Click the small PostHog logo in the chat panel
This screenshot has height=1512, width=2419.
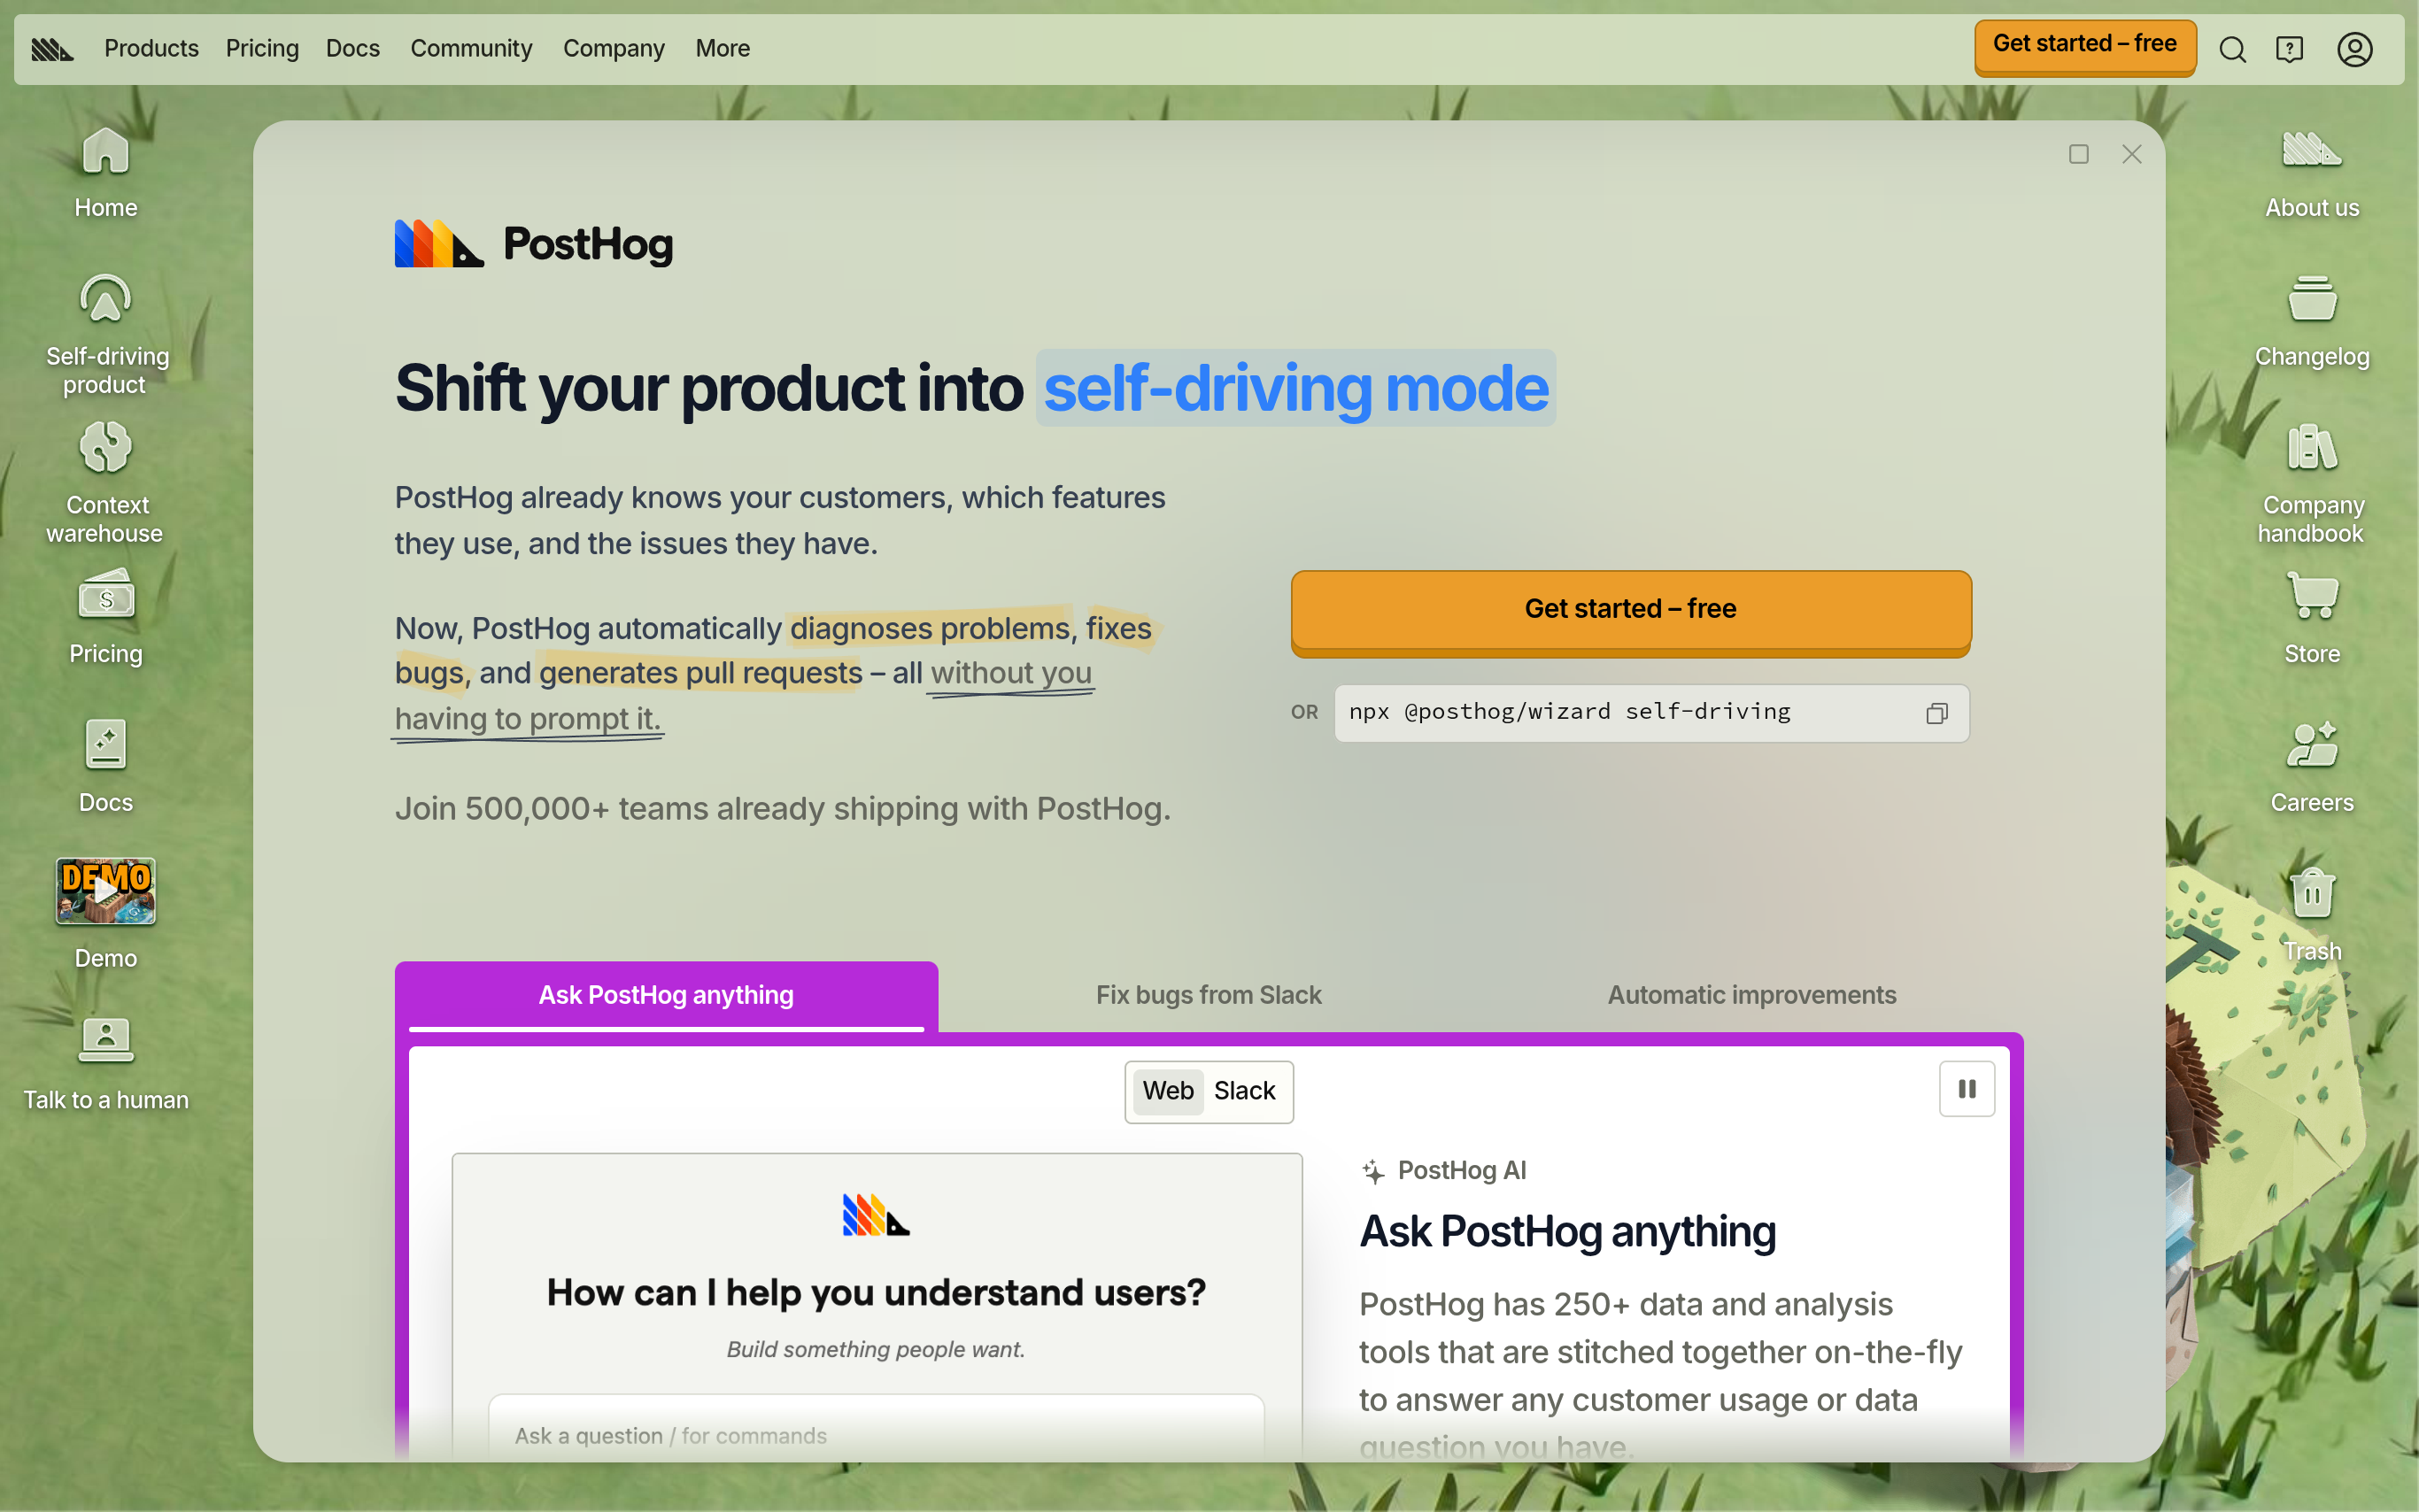[876, 1215]
